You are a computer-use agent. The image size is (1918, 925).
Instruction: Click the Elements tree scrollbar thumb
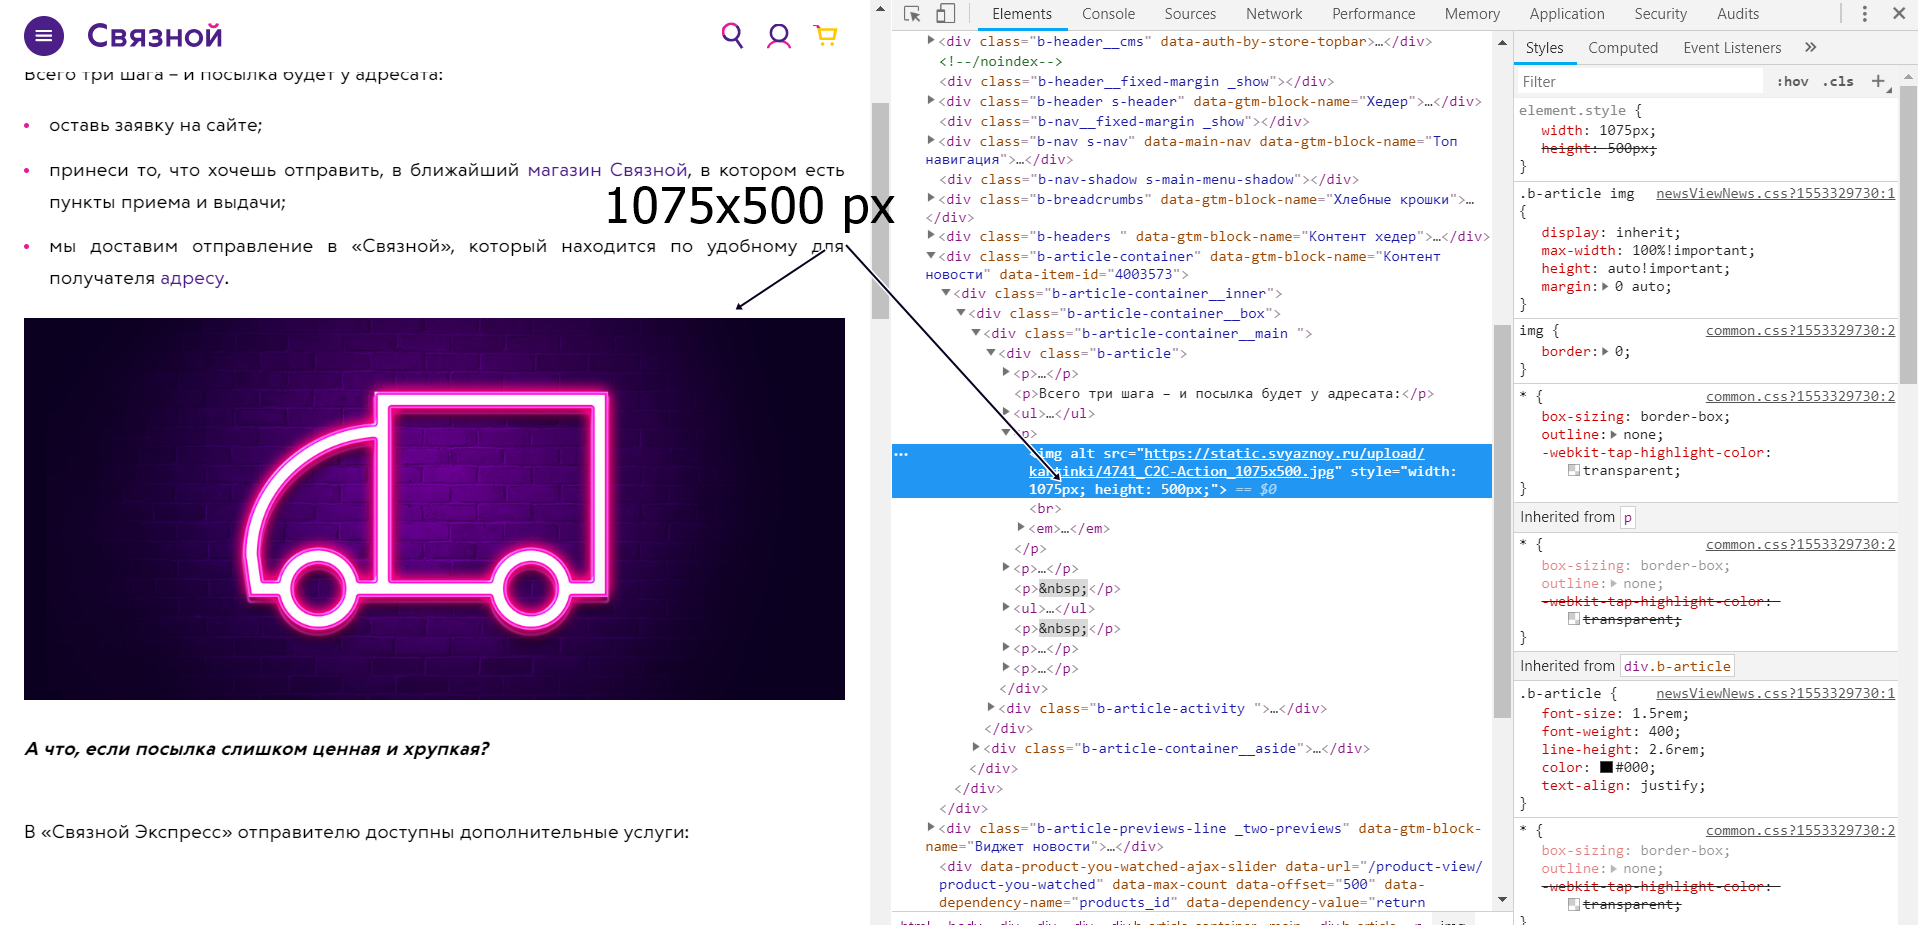(1502, 520)
